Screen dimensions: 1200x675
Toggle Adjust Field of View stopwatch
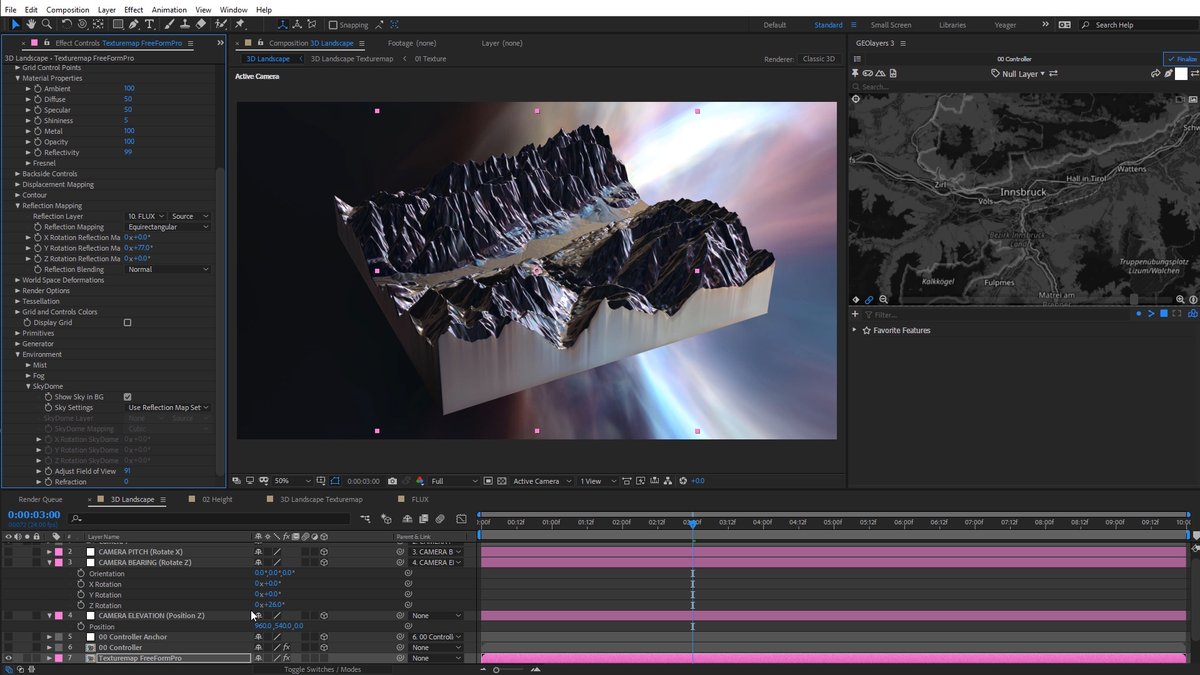click(x=48, y=471)
